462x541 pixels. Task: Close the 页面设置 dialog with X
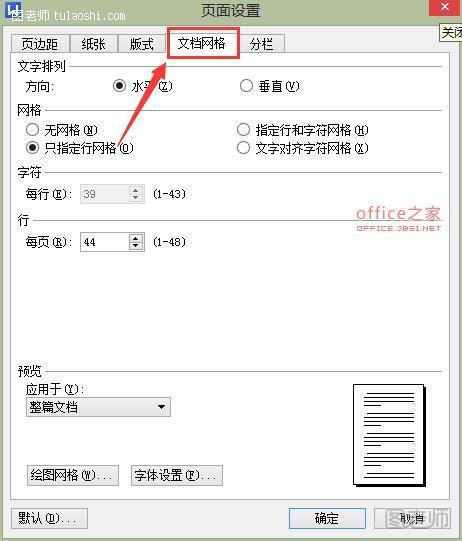point(445,7)
